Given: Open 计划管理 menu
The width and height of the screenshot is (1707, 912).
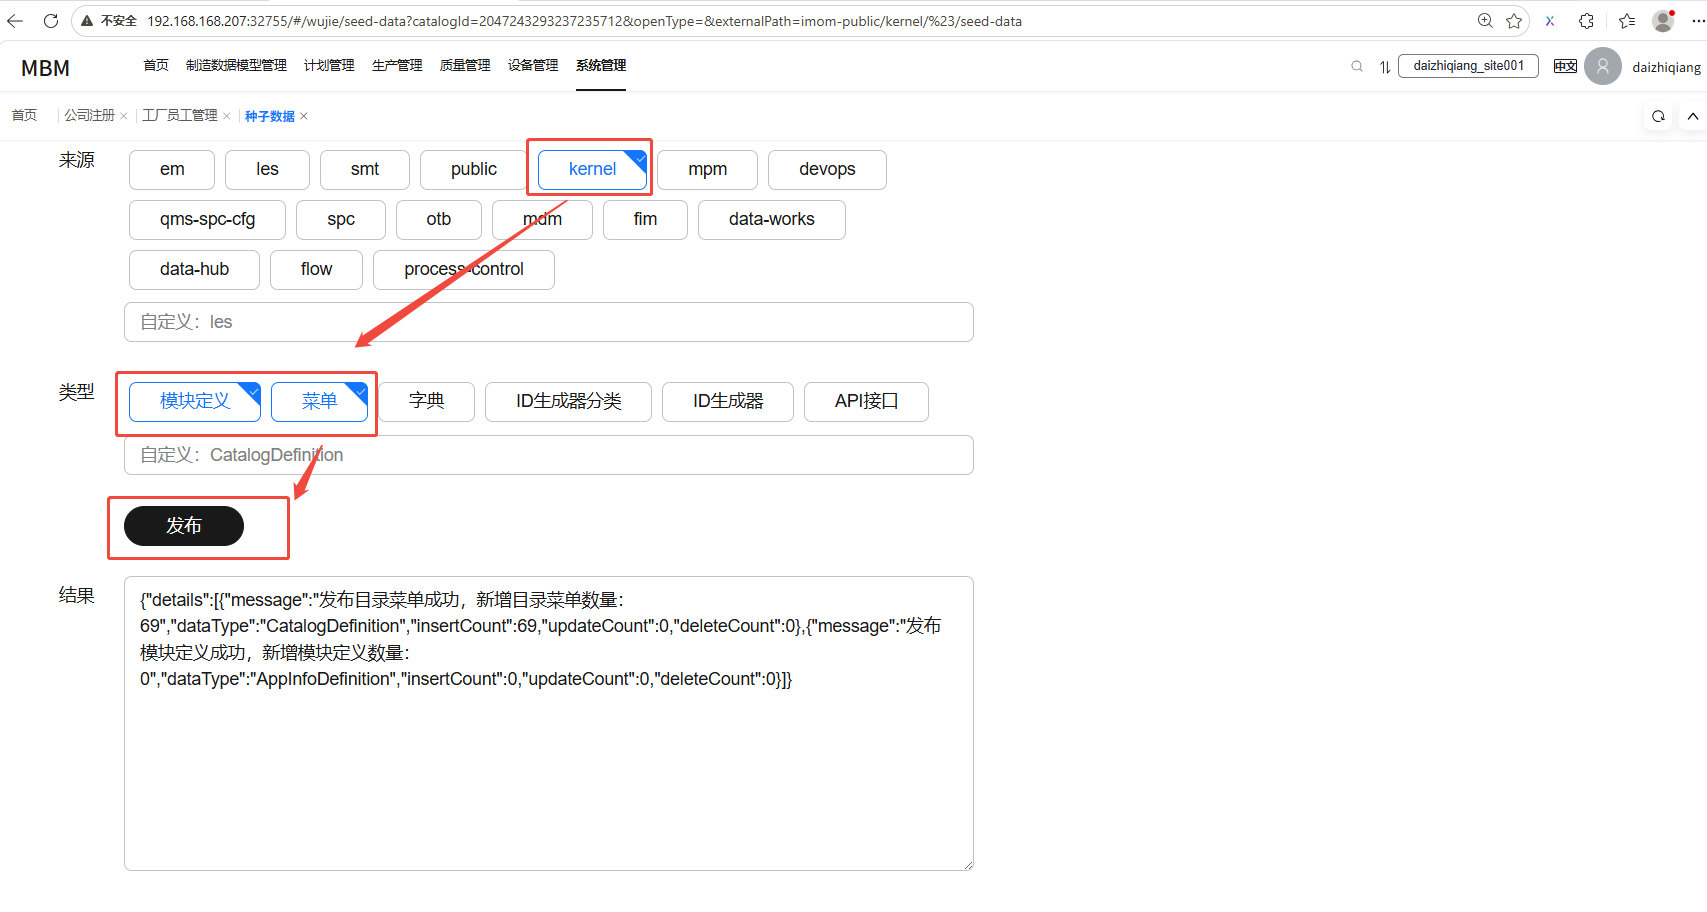Looking at the screenshot, I should point(329,65).
